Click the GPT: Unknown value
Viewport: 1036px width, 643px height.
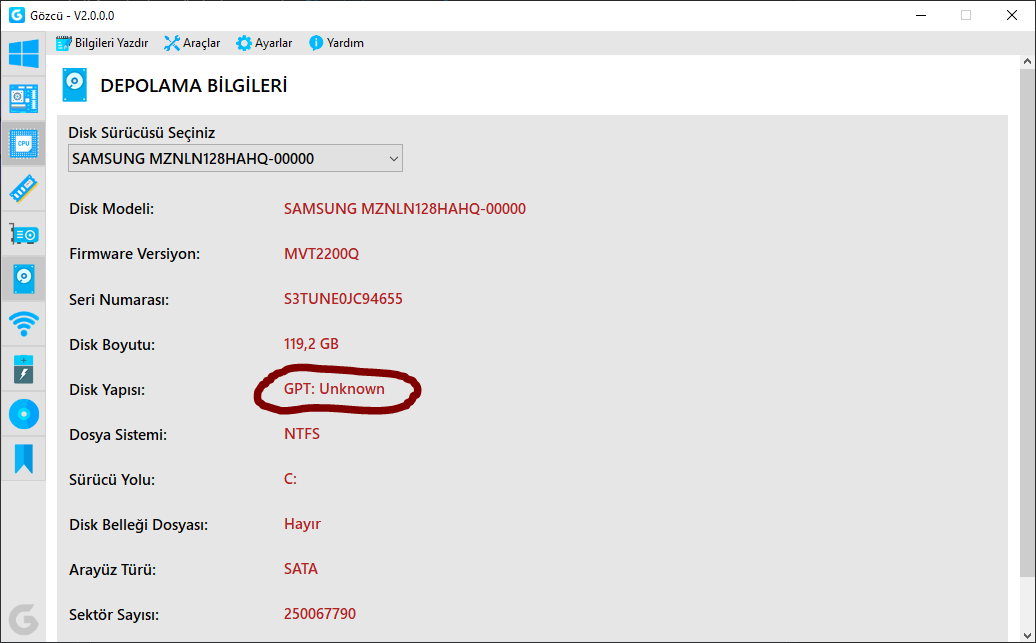click(x=334, y=389)
